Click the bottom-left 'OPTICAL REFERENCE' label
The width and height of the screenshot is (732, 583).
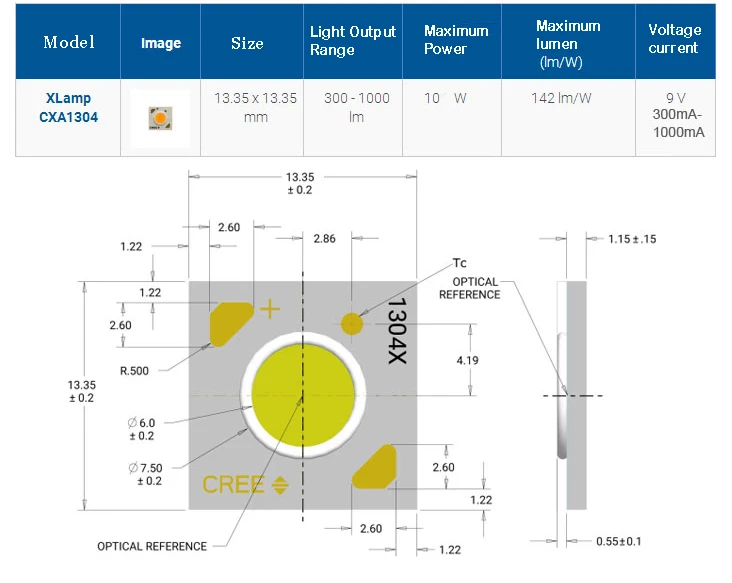click(152, 547)
